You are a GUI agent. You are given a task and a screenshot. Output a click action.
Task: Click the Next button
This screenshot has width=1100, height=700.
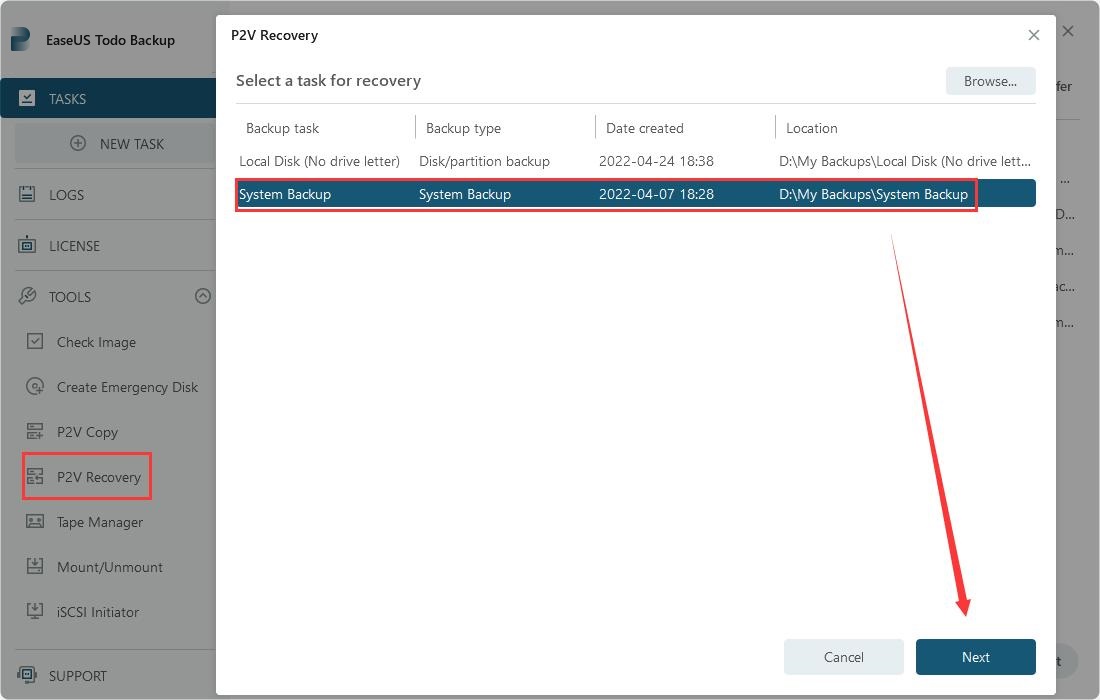(975, 657)
